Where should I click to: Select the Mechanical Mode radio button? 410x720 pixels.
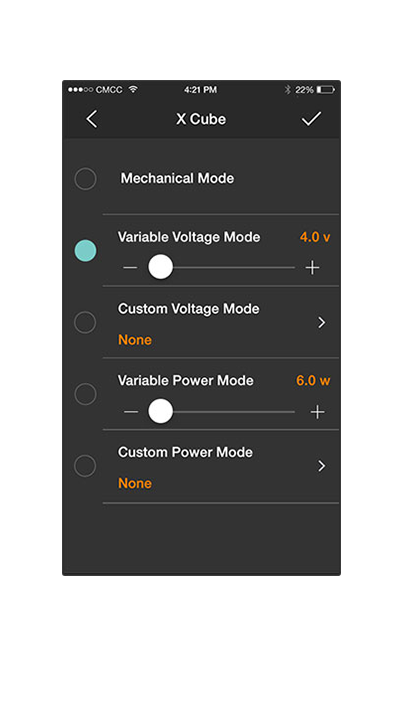tap(85, 179)
